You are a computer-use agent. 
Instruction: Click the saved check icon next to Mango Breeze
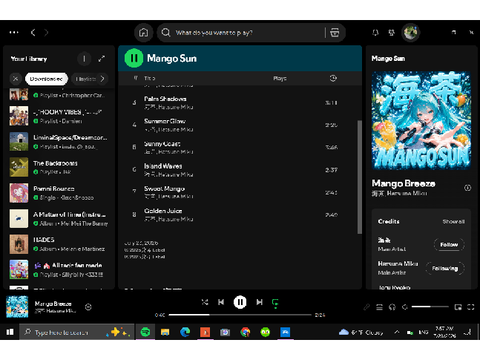point(88,307)
